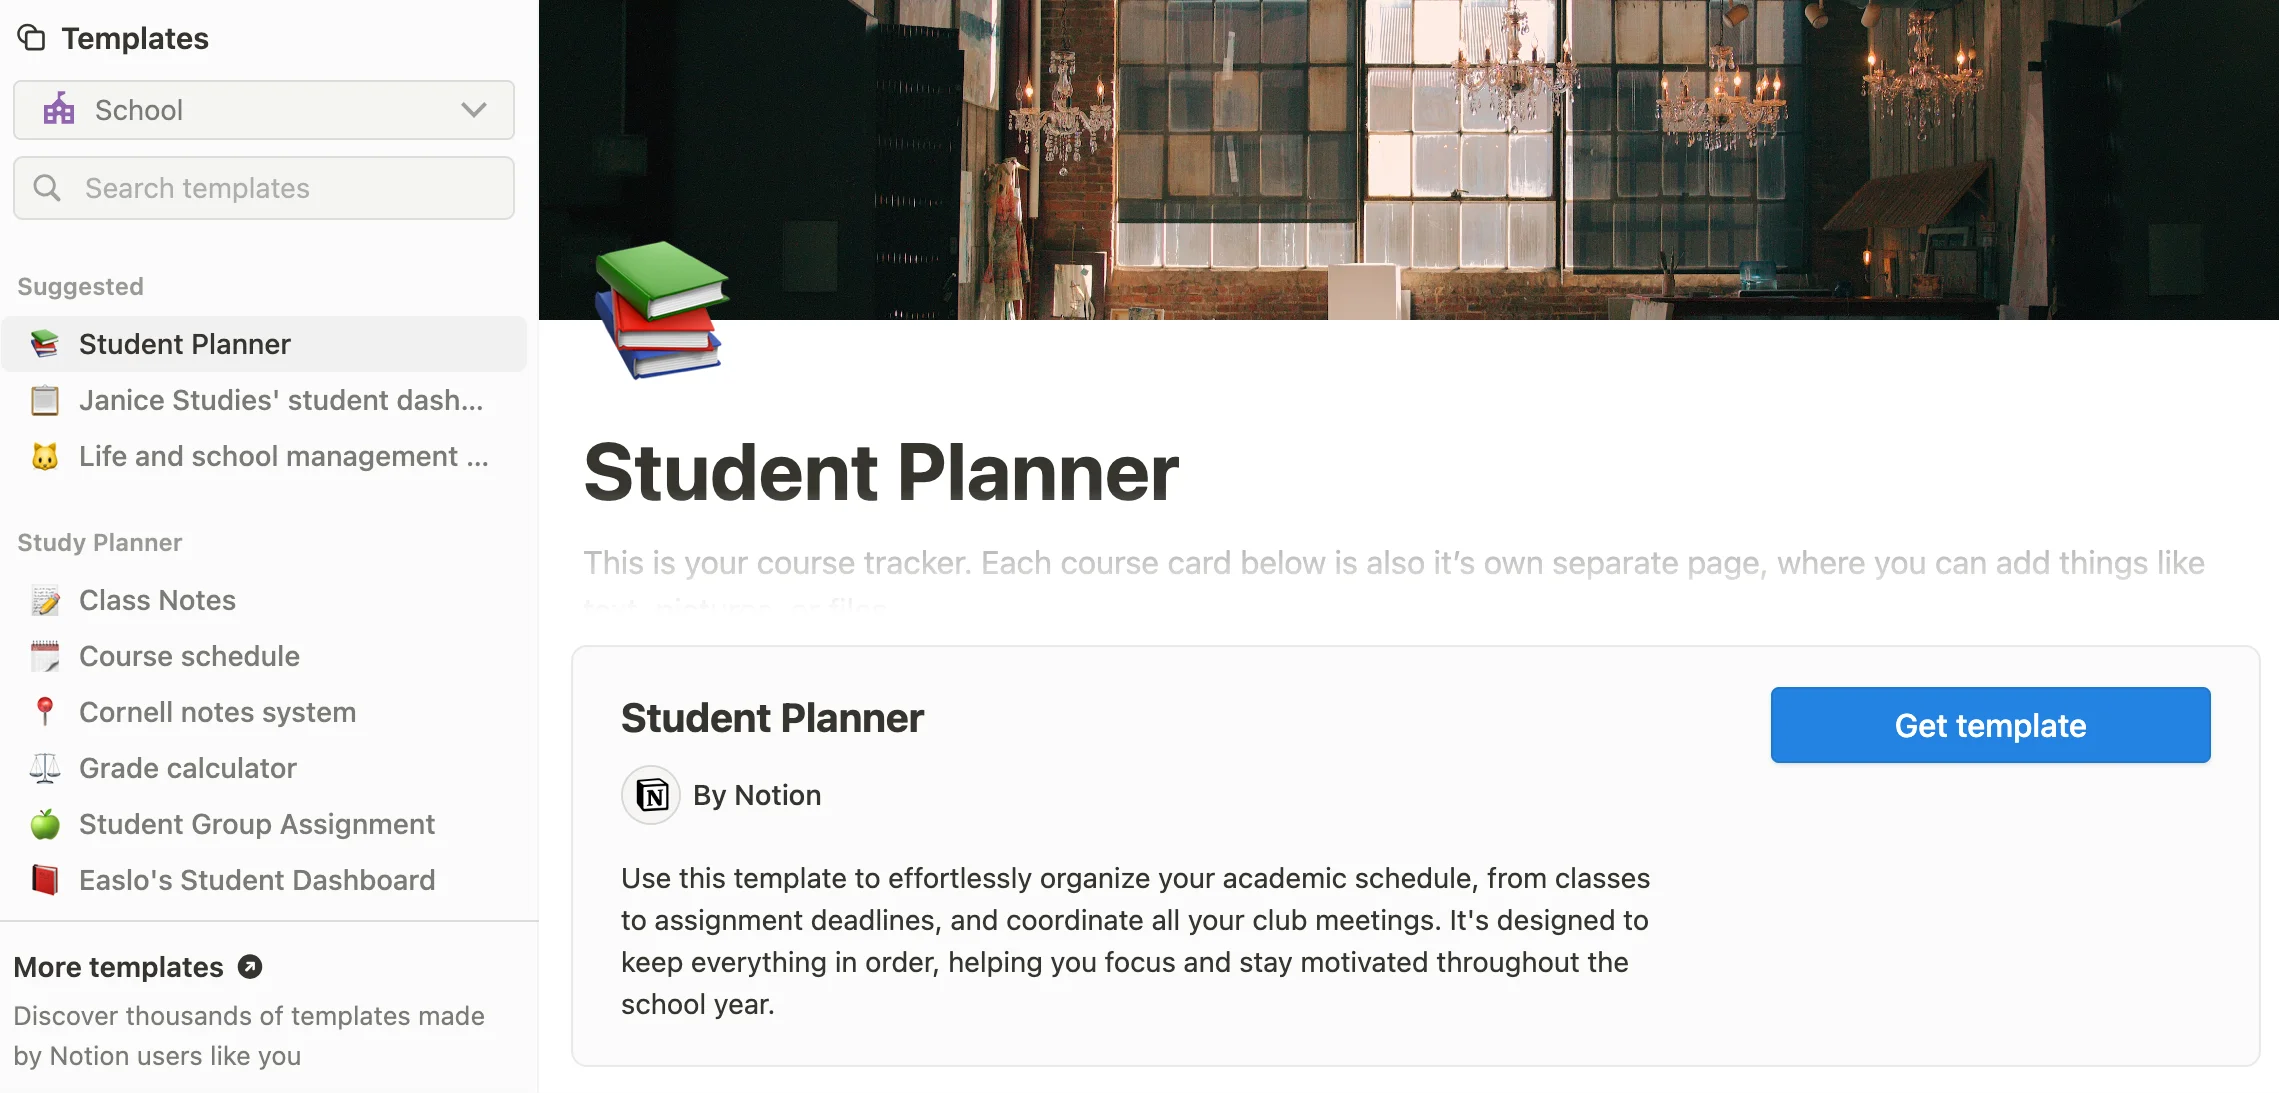Select Course schedule template
Viewport: 2279px width, 1093px height.
[x=189, y=656]
